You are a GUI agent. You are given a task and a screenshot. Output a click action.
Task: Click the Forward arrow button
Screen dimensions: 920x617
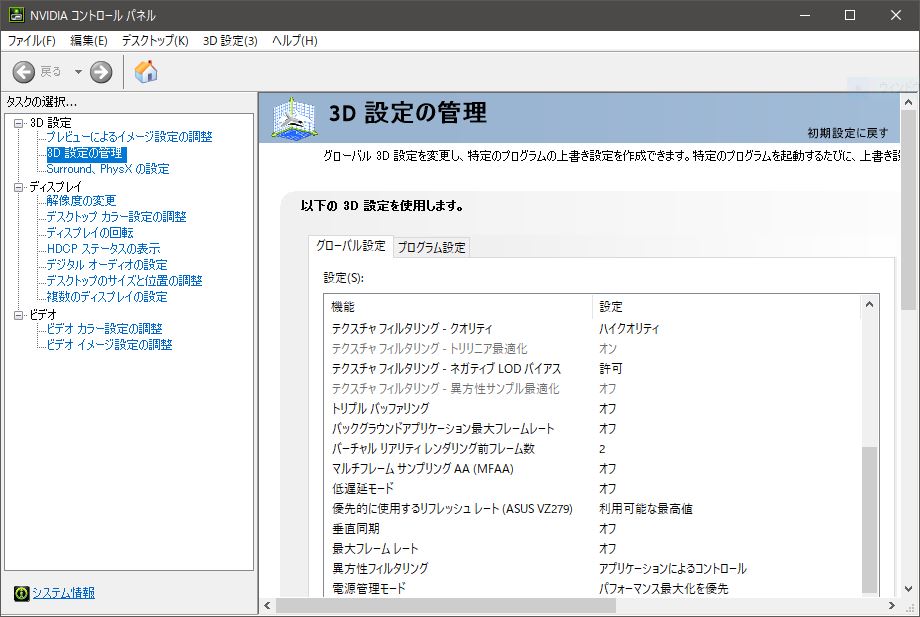click(x=101, y=72)
